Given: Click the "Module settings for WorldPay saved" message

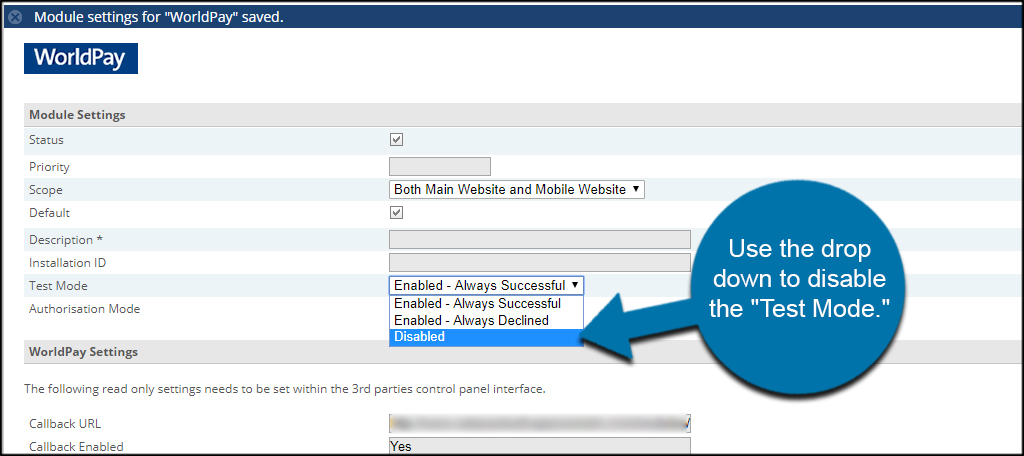Looking at the screenshot, I should (159, 18).
